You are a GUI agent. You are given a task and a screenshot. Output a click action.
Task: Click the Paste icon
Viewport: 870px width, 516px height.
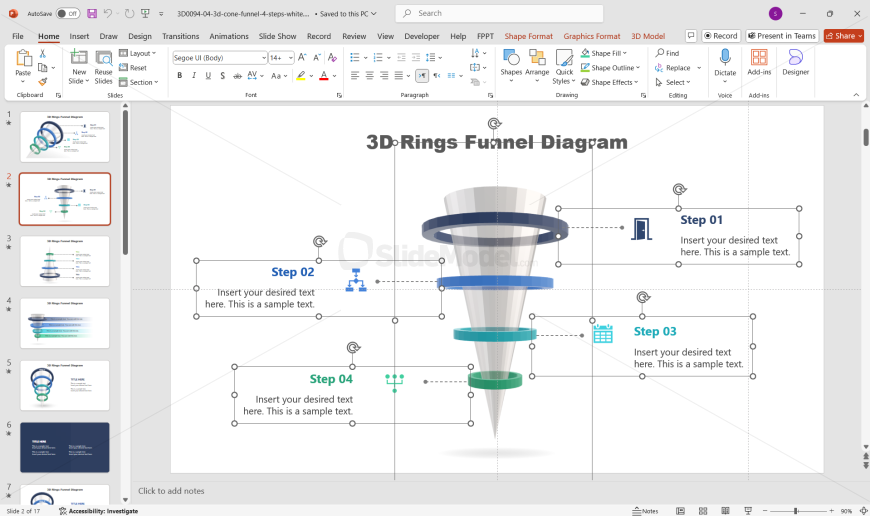[x=22, y=62]
